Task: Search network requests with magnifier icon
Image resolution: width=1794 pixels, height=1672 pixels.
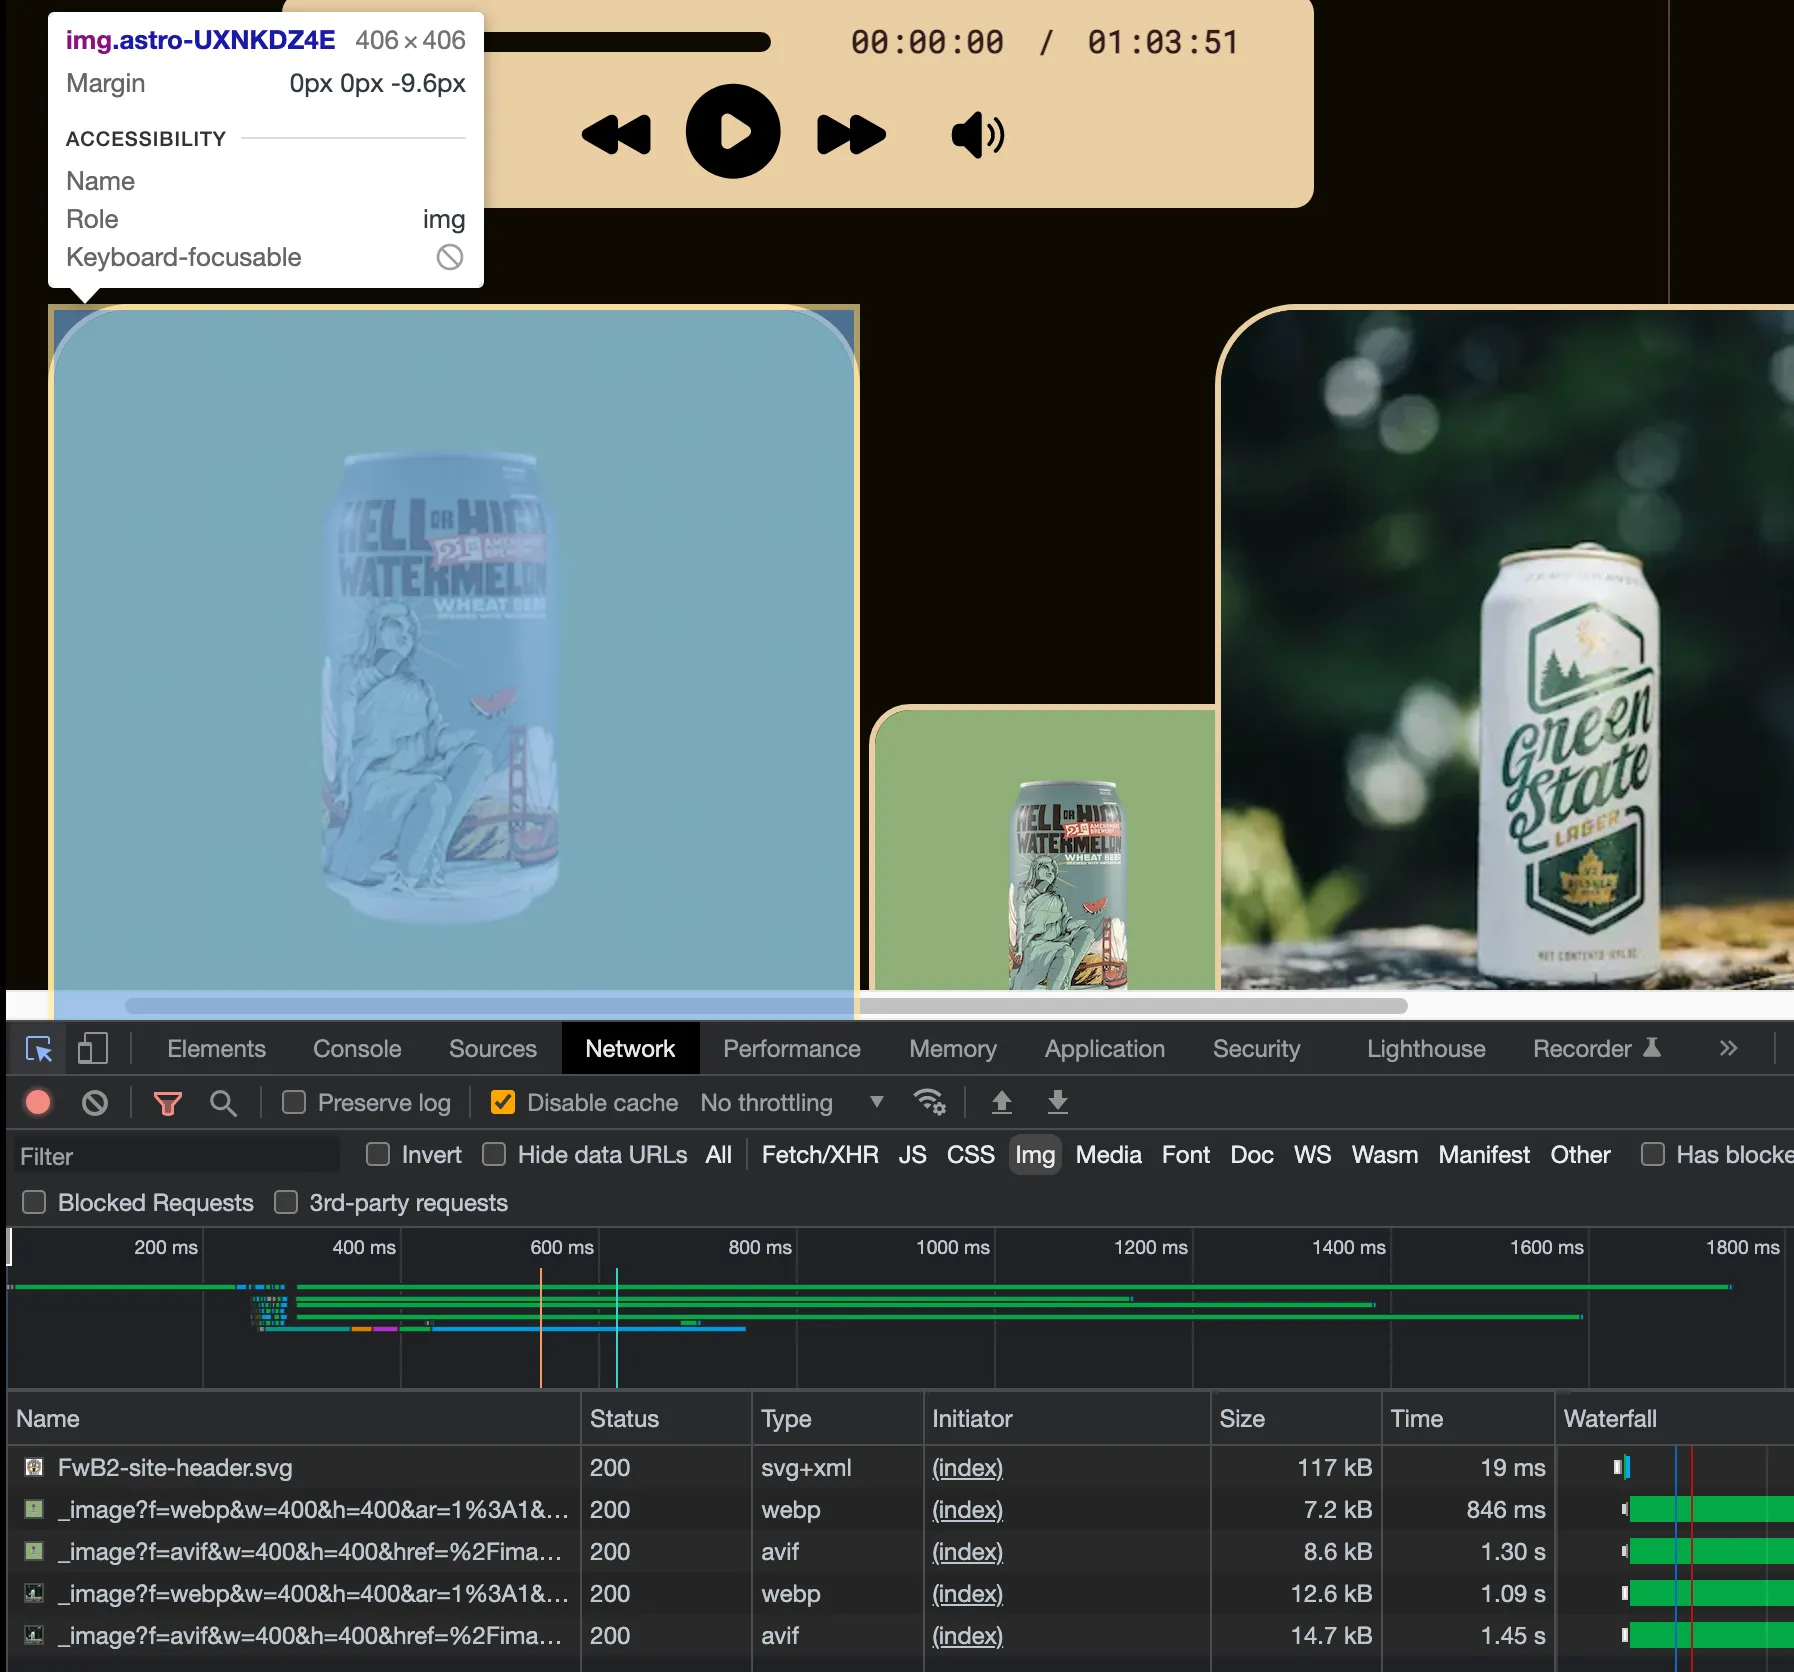Action: (x=223, y=1102)
